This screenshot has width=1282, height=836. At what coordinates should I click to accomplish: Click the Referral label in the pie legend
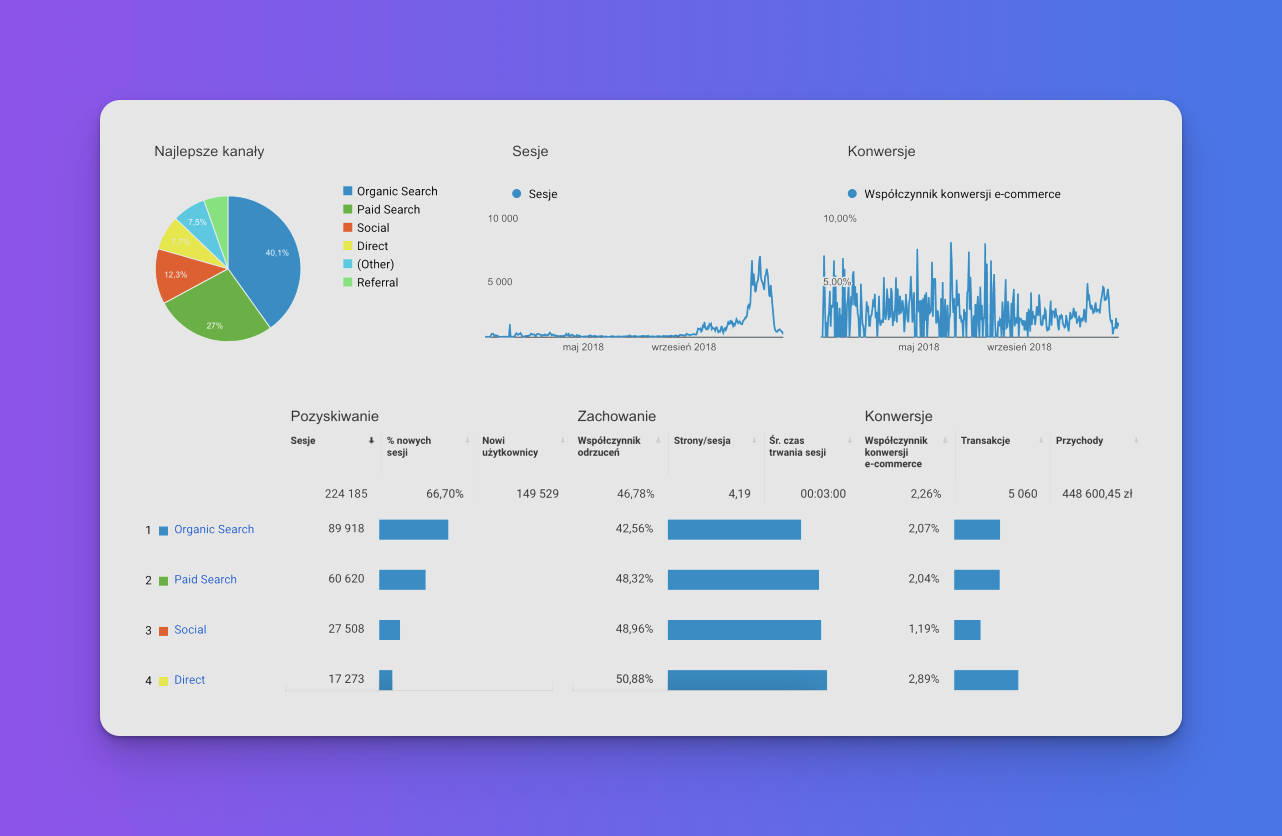(x=378, y=283)
